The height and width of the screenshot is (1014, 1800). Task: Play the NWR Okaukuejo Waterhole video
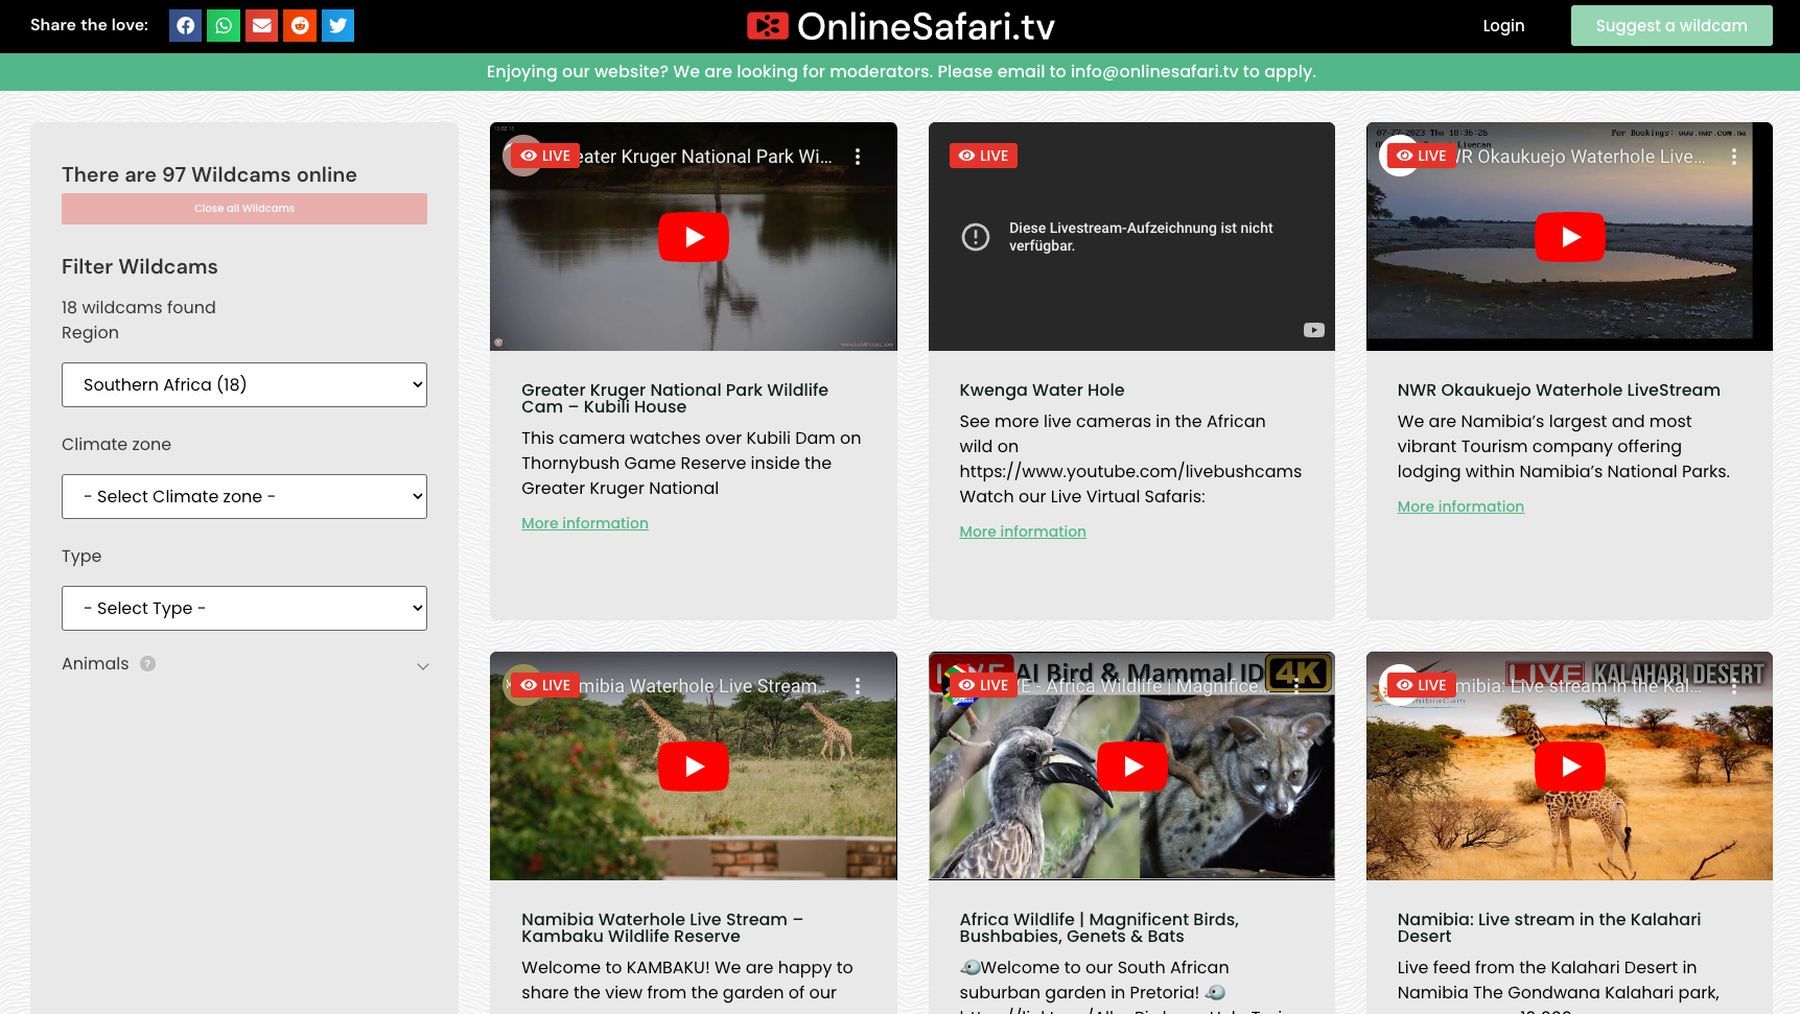[1569, 237]
